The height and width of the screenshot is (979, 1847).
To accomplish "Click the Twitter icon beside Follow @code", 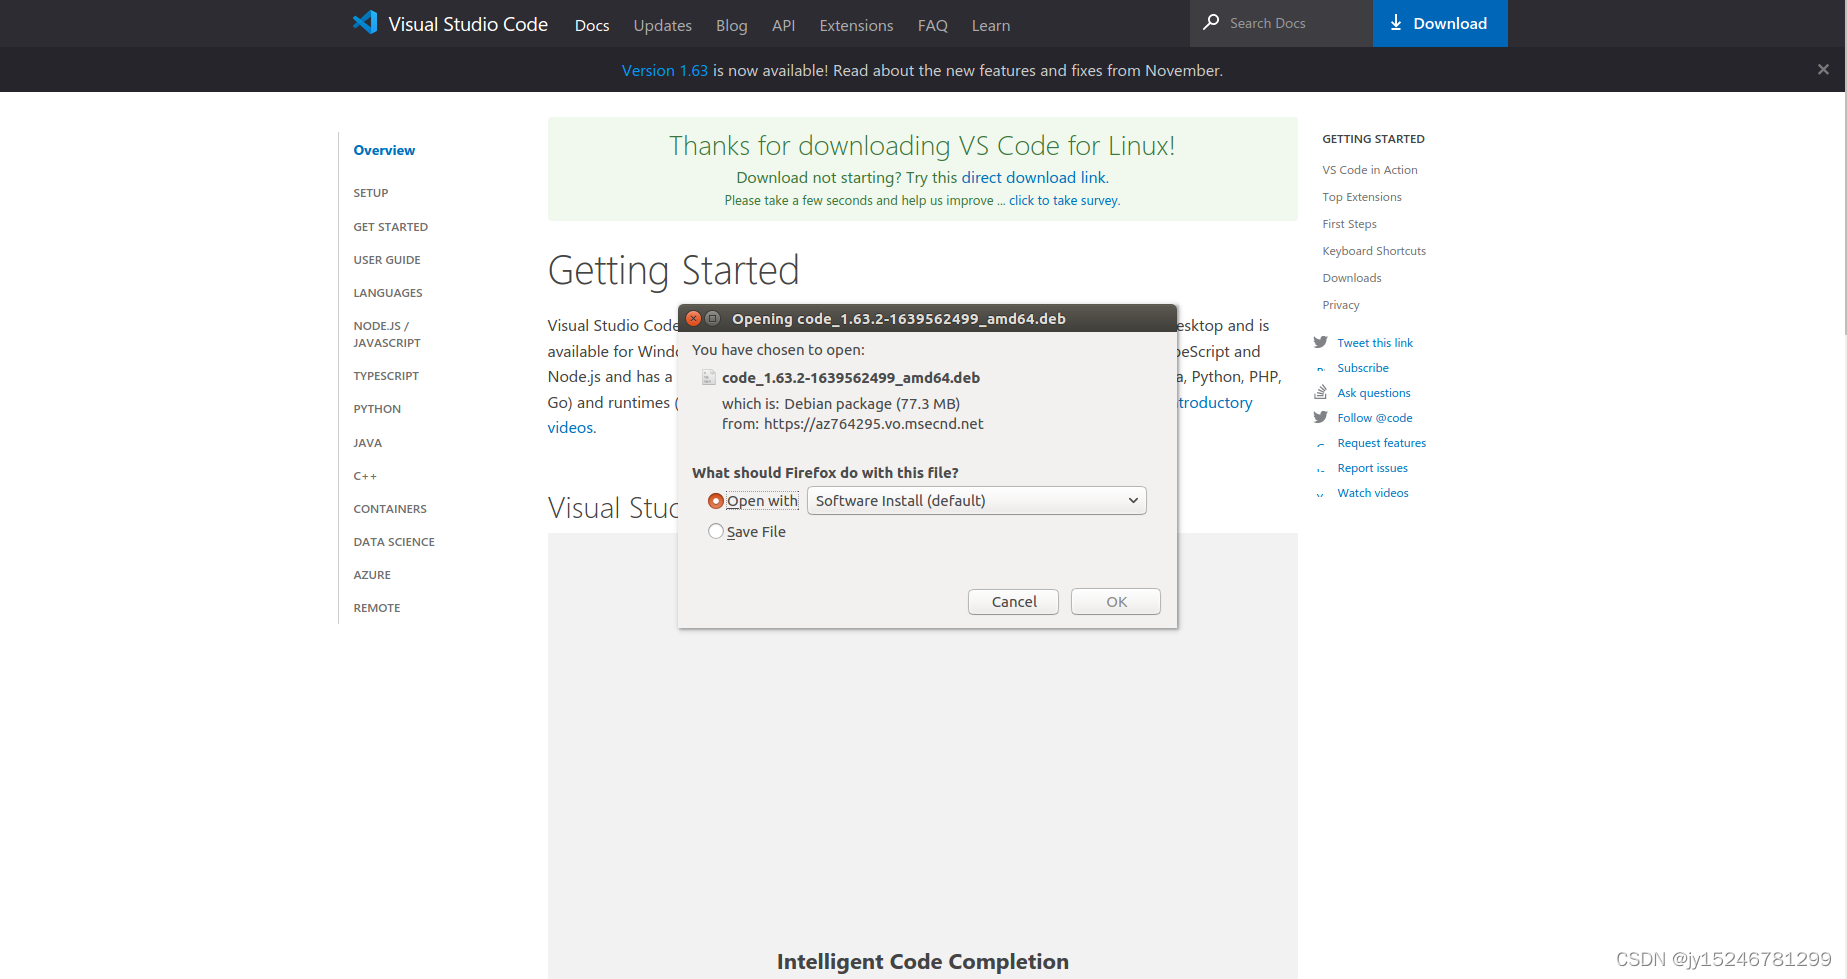I will [x=1320, y=417].
